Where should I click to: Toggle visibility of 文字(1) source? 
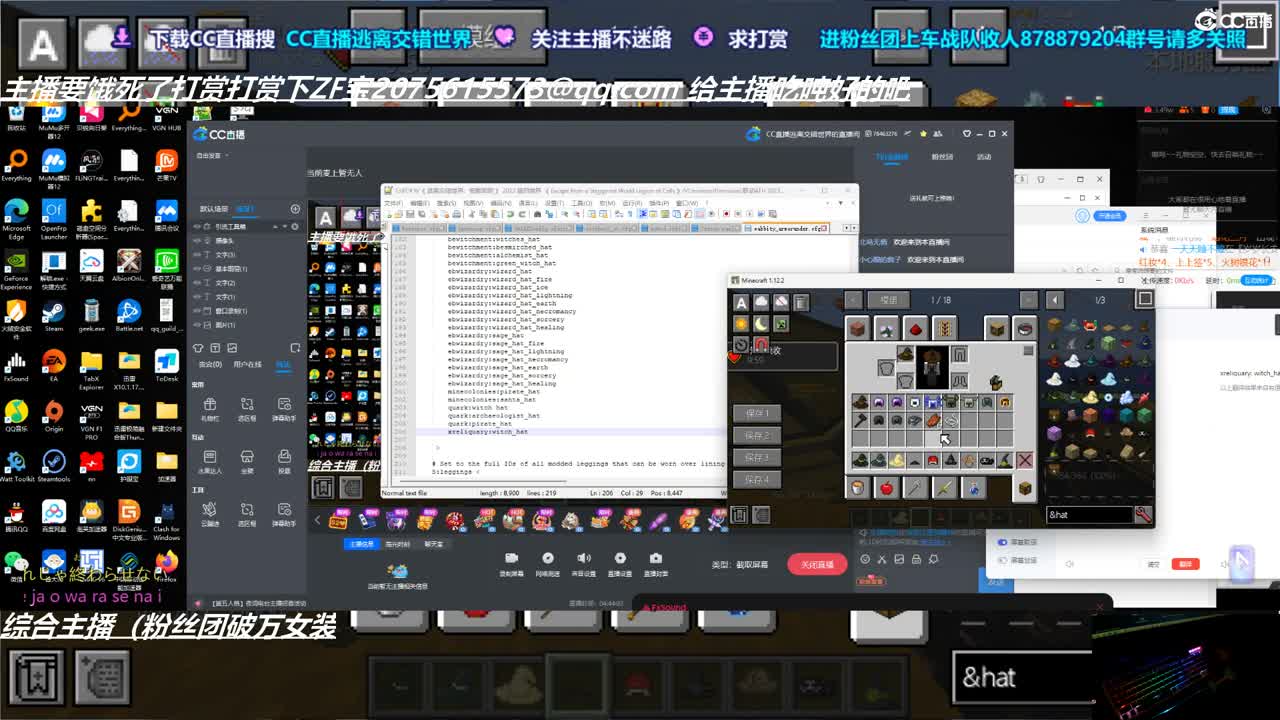[x=197, y=297]
